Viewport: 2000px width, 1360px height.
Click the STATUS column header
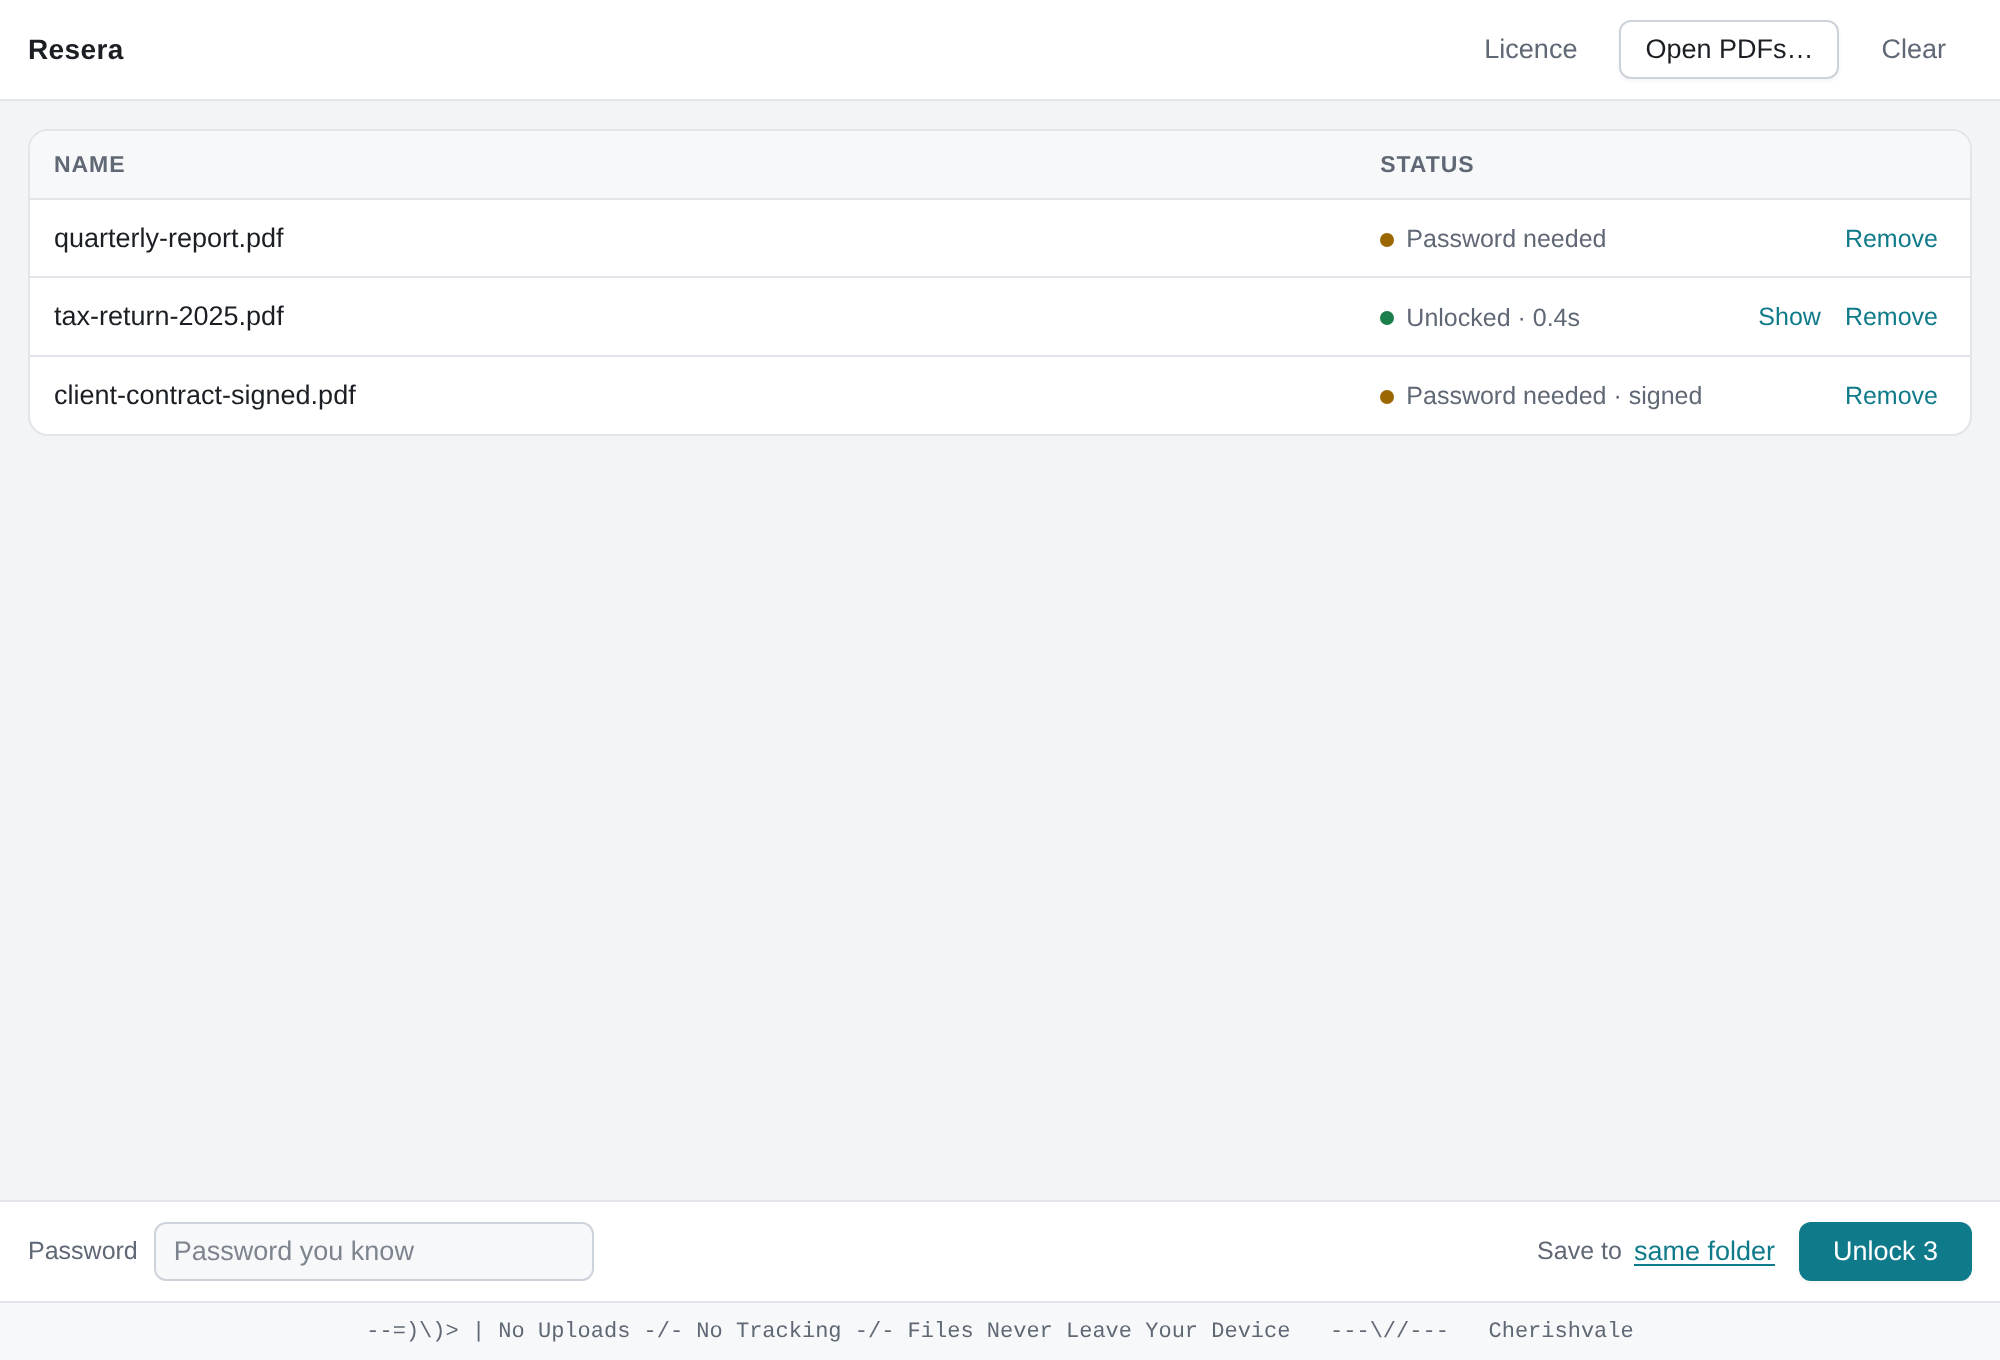1427,165
